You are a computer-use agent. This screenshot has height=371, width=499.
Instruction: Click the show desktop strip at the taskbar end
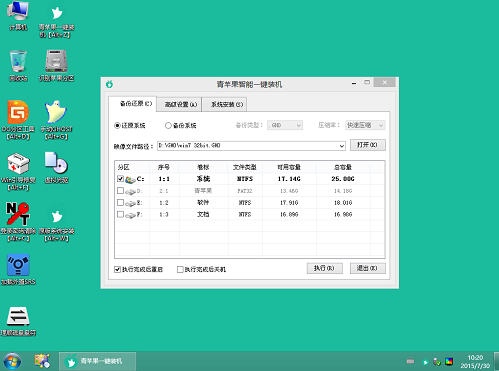tap(496, 361)
